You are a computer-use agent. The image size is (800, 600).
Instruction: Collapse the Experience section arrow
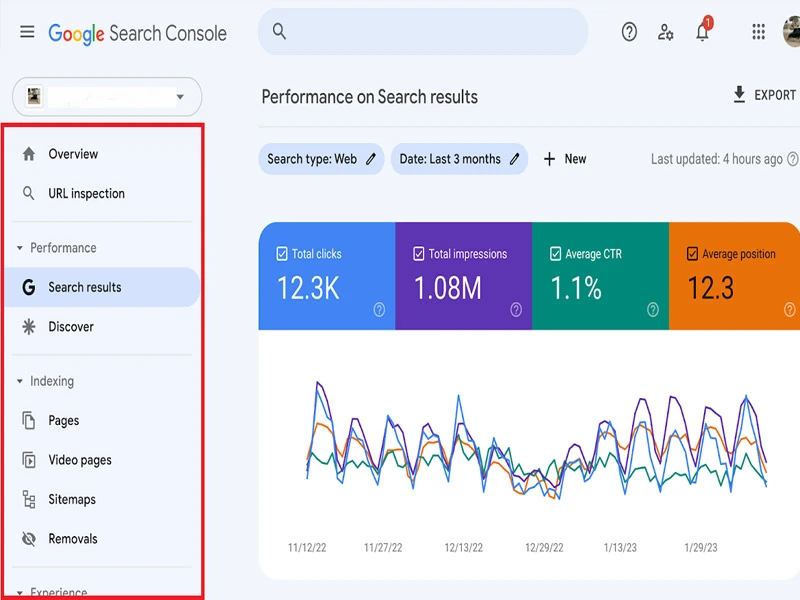click(x=19, y=593)
